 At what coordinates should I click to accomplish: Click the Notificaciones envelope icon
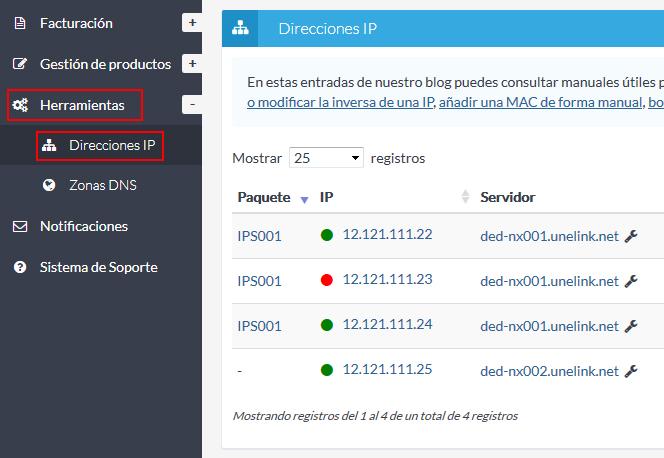20,226
